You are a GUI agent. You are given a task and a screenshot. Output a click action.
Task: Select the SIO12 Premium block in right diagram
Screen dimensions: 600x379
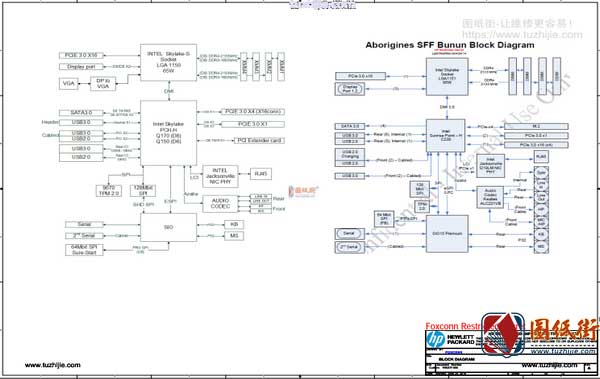447,234
